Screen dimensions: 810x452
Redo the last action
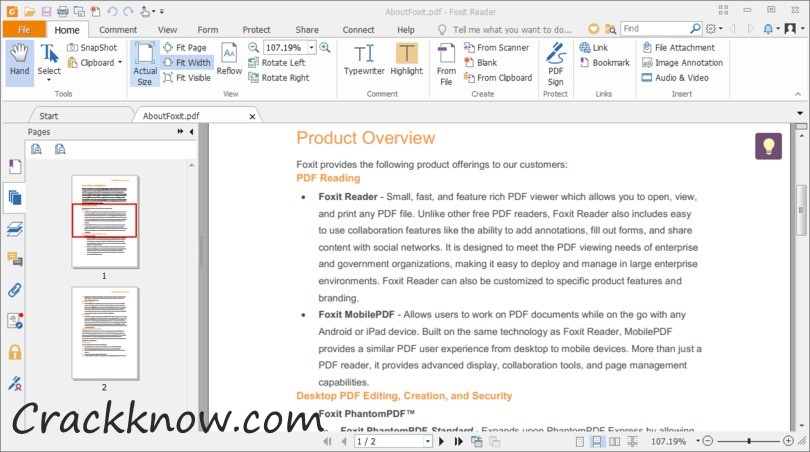(128, 11)
